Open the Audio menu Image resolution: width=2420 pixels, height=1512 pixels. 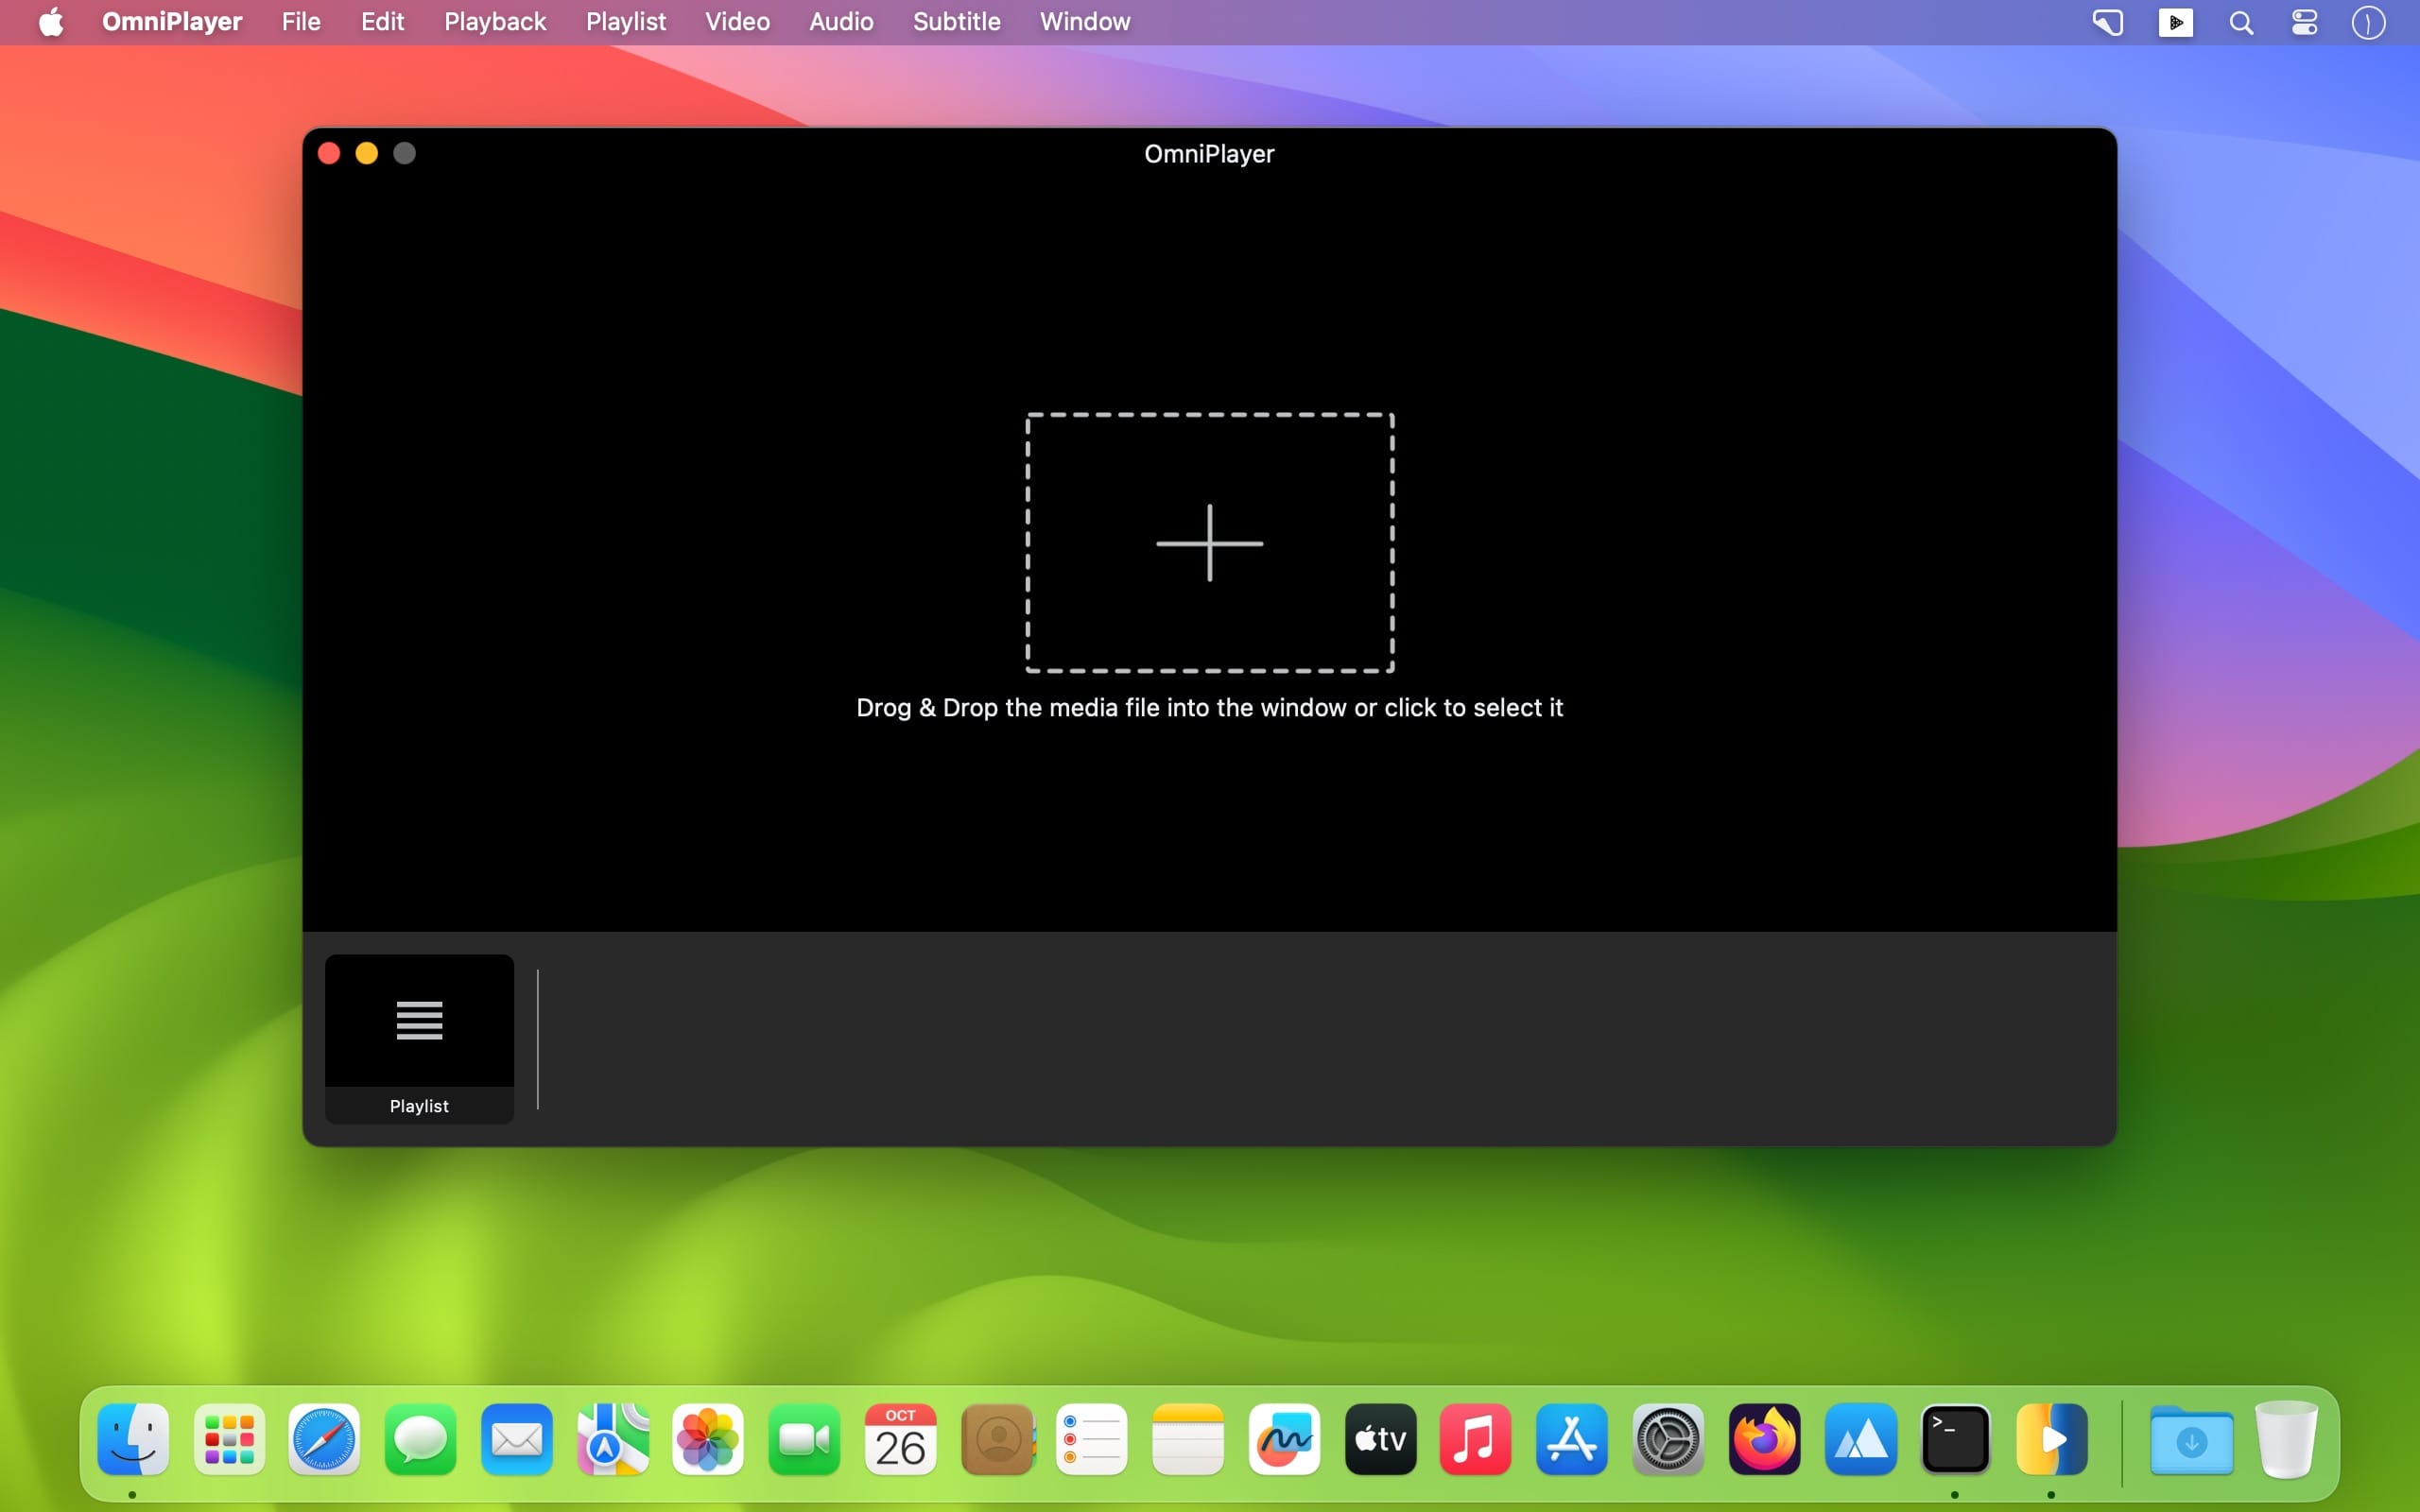841,22
